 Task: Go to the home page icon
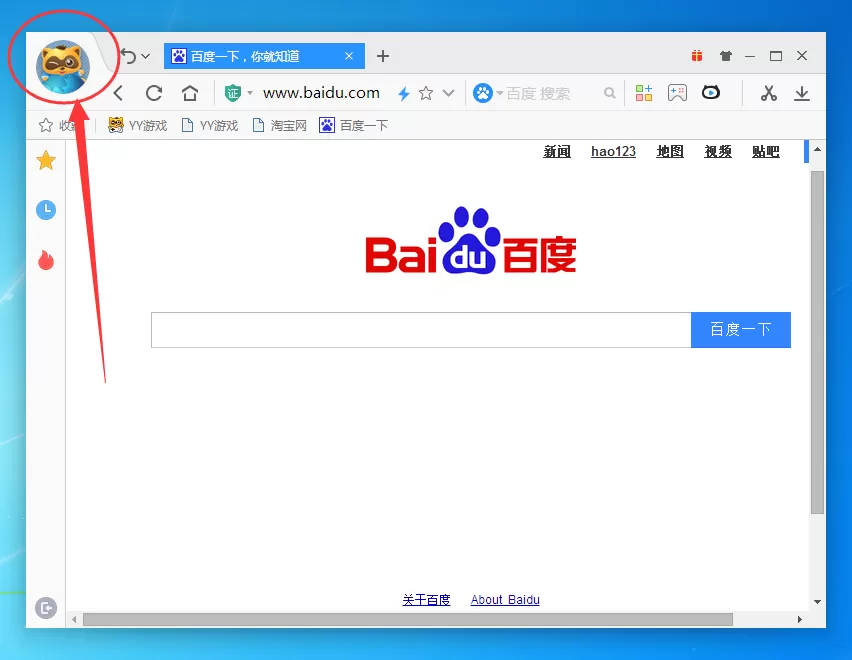coord(190,93)
